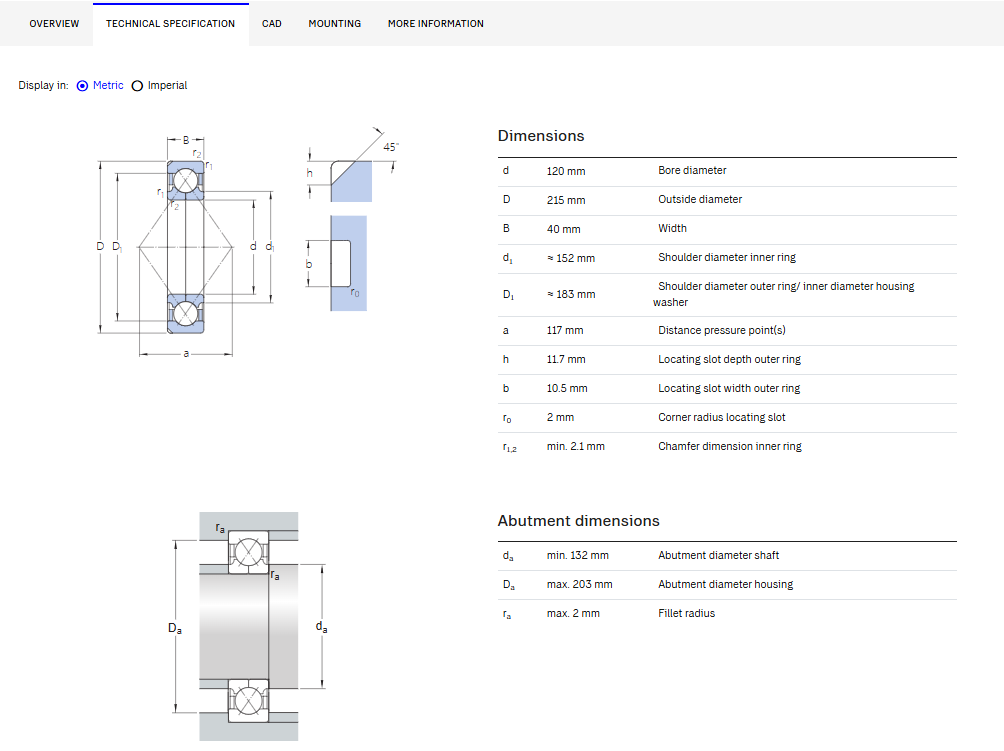Select the width value 40 mm
Viewport: 1004px width, 751px height.
pos(563,229)
